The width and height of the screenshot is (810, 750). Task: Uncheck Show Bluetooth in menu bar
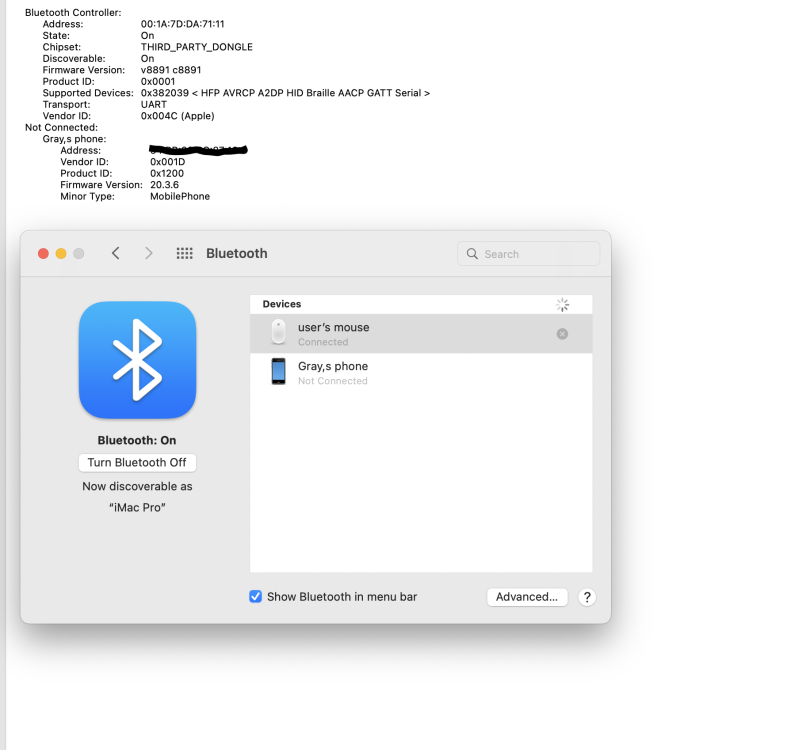click(x=255, y=597)
